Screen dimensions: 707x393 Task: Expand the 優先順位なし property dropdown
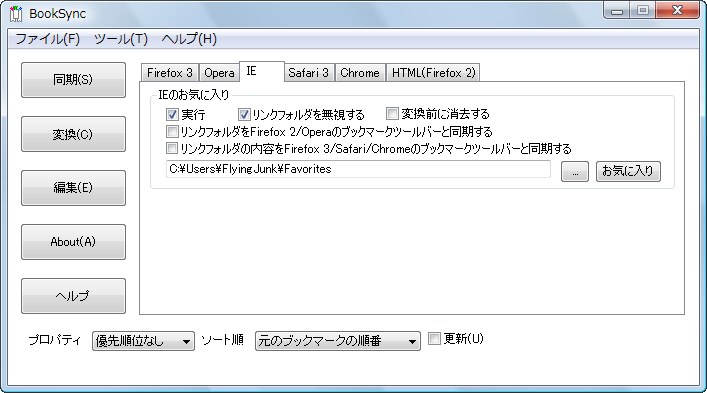143,341
